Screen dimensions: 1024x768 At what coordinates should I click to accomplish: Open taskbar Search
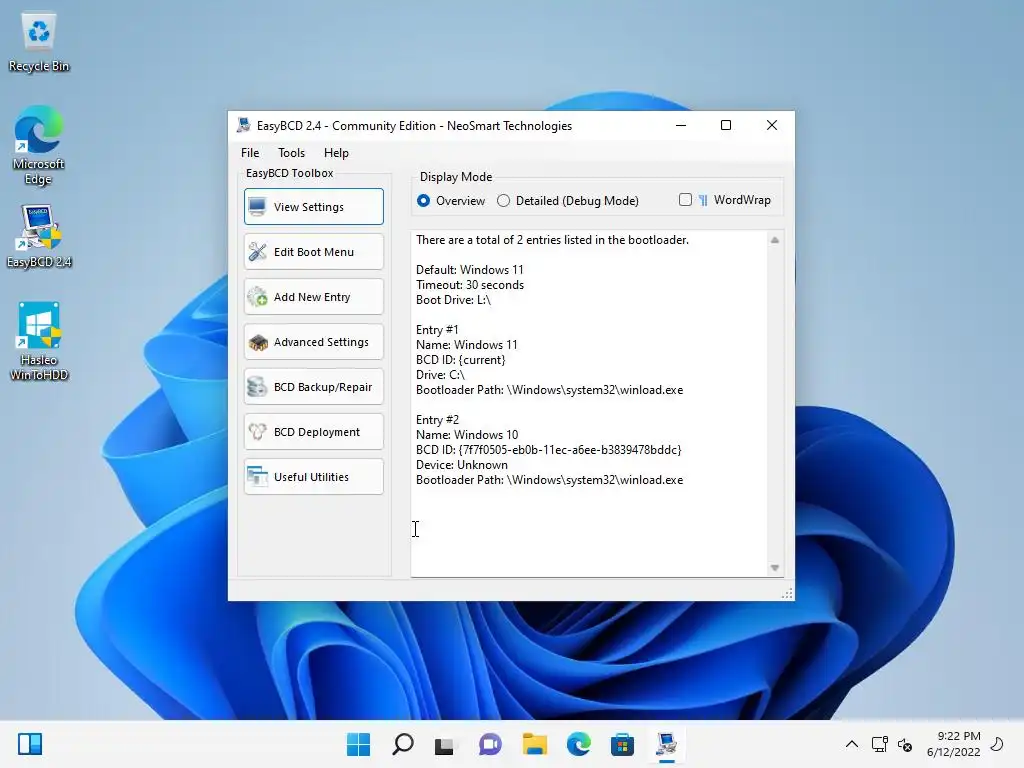pyautogui.click(x=402, y=744)
